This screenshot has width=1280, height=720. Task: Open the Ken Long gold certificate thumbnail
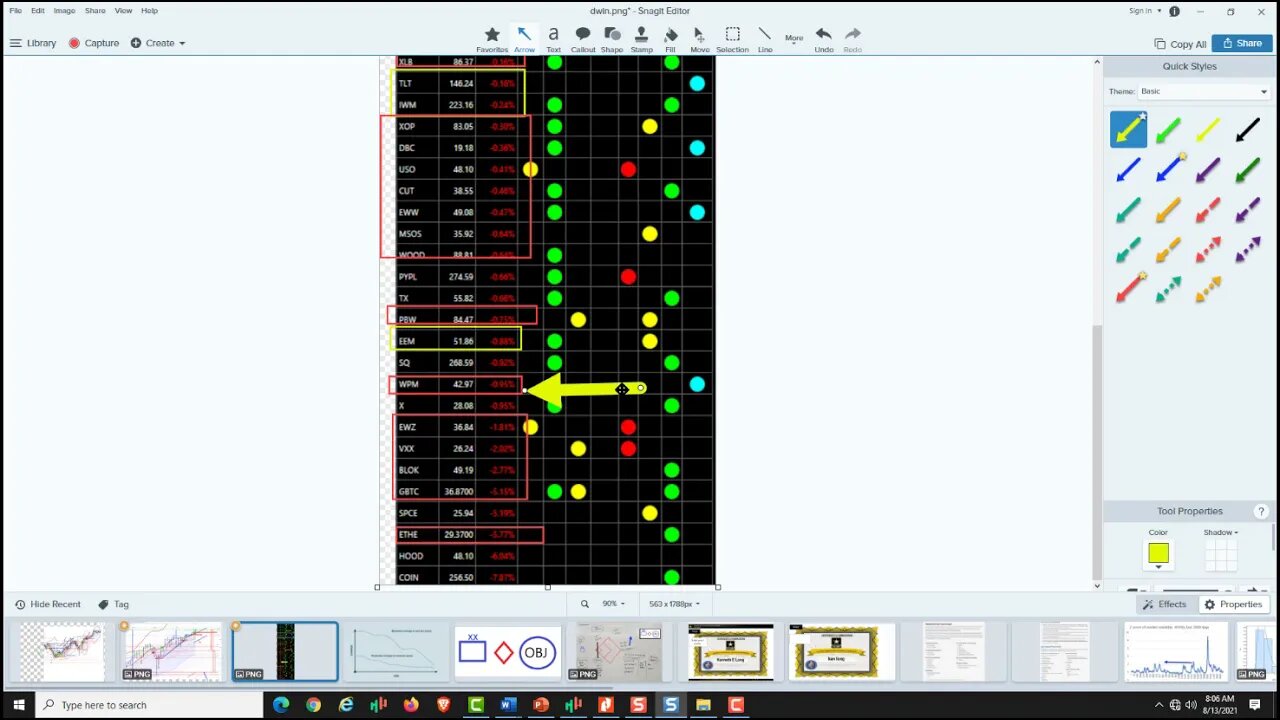(x=842, y=652)
